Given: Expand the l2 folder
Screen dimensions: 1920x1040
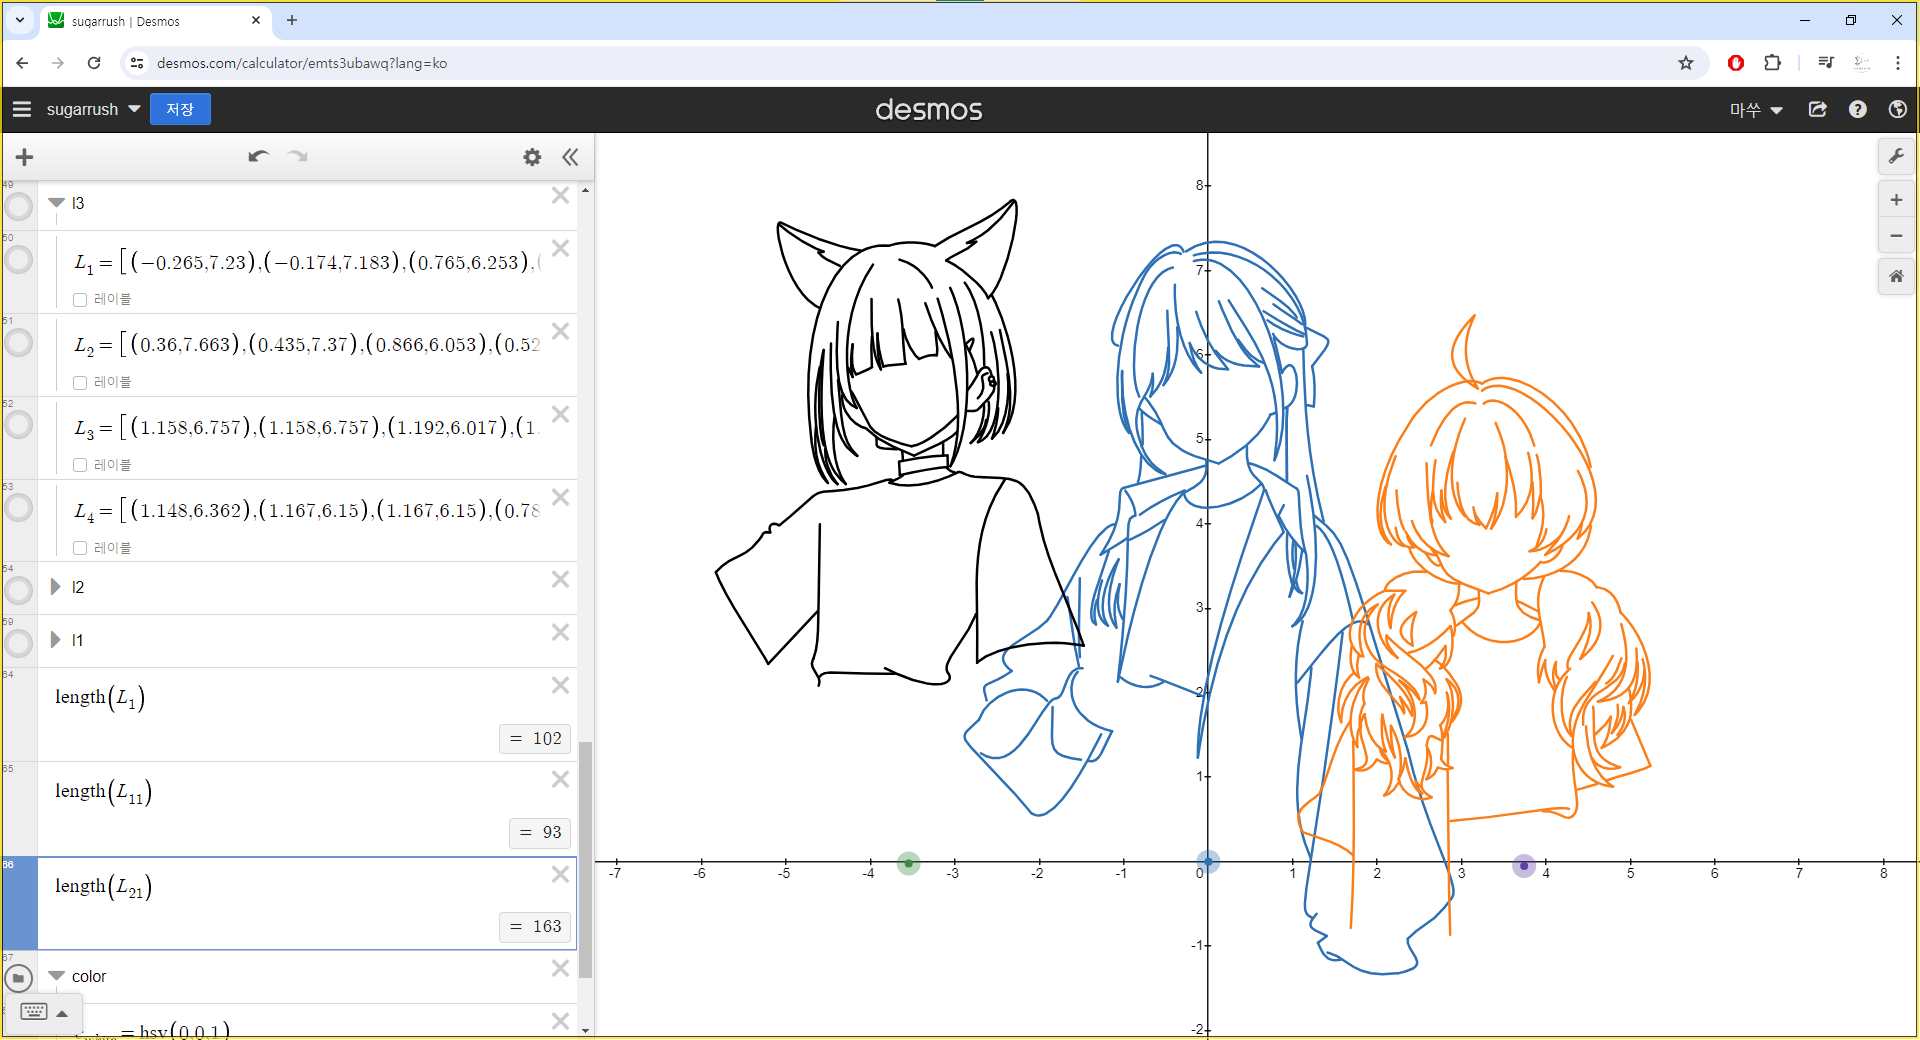Looking at the screenshot, I should [56, 587].
